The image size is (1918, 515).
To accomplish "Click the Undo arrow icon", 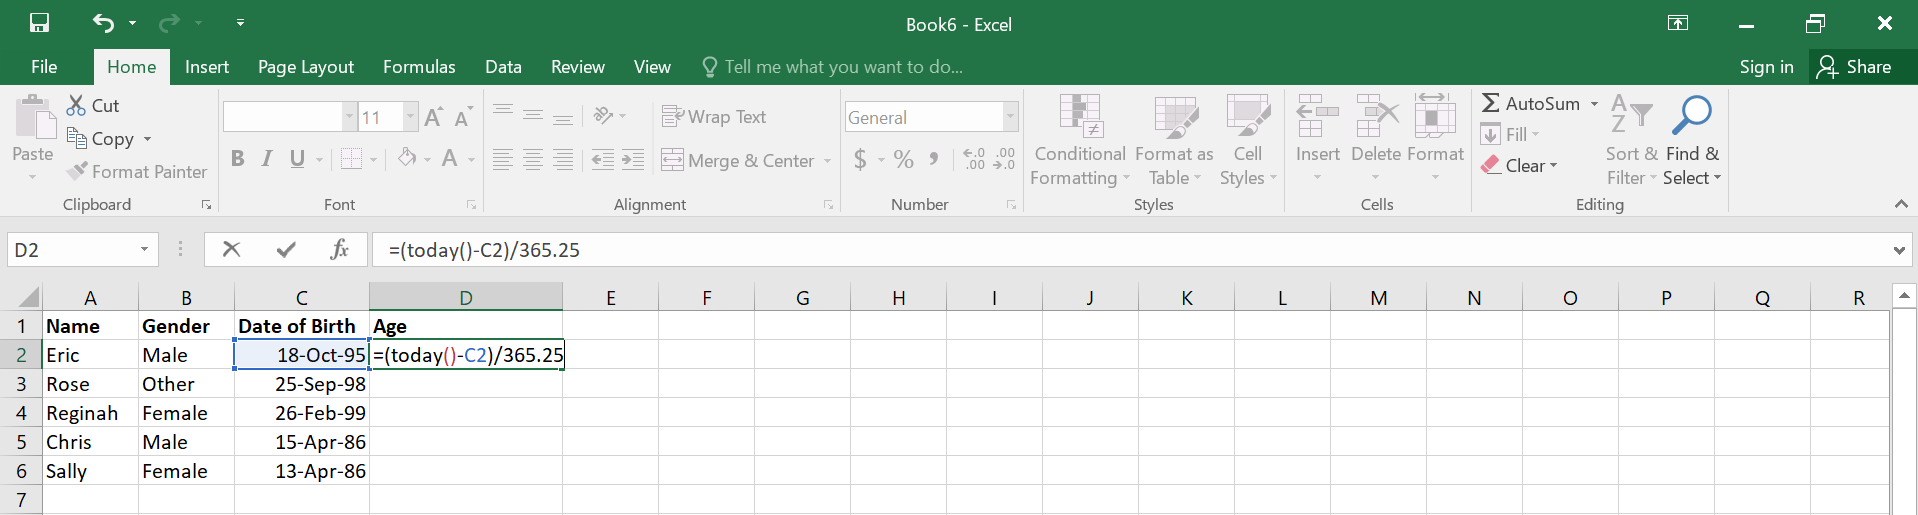I will [x=103, y=22].
